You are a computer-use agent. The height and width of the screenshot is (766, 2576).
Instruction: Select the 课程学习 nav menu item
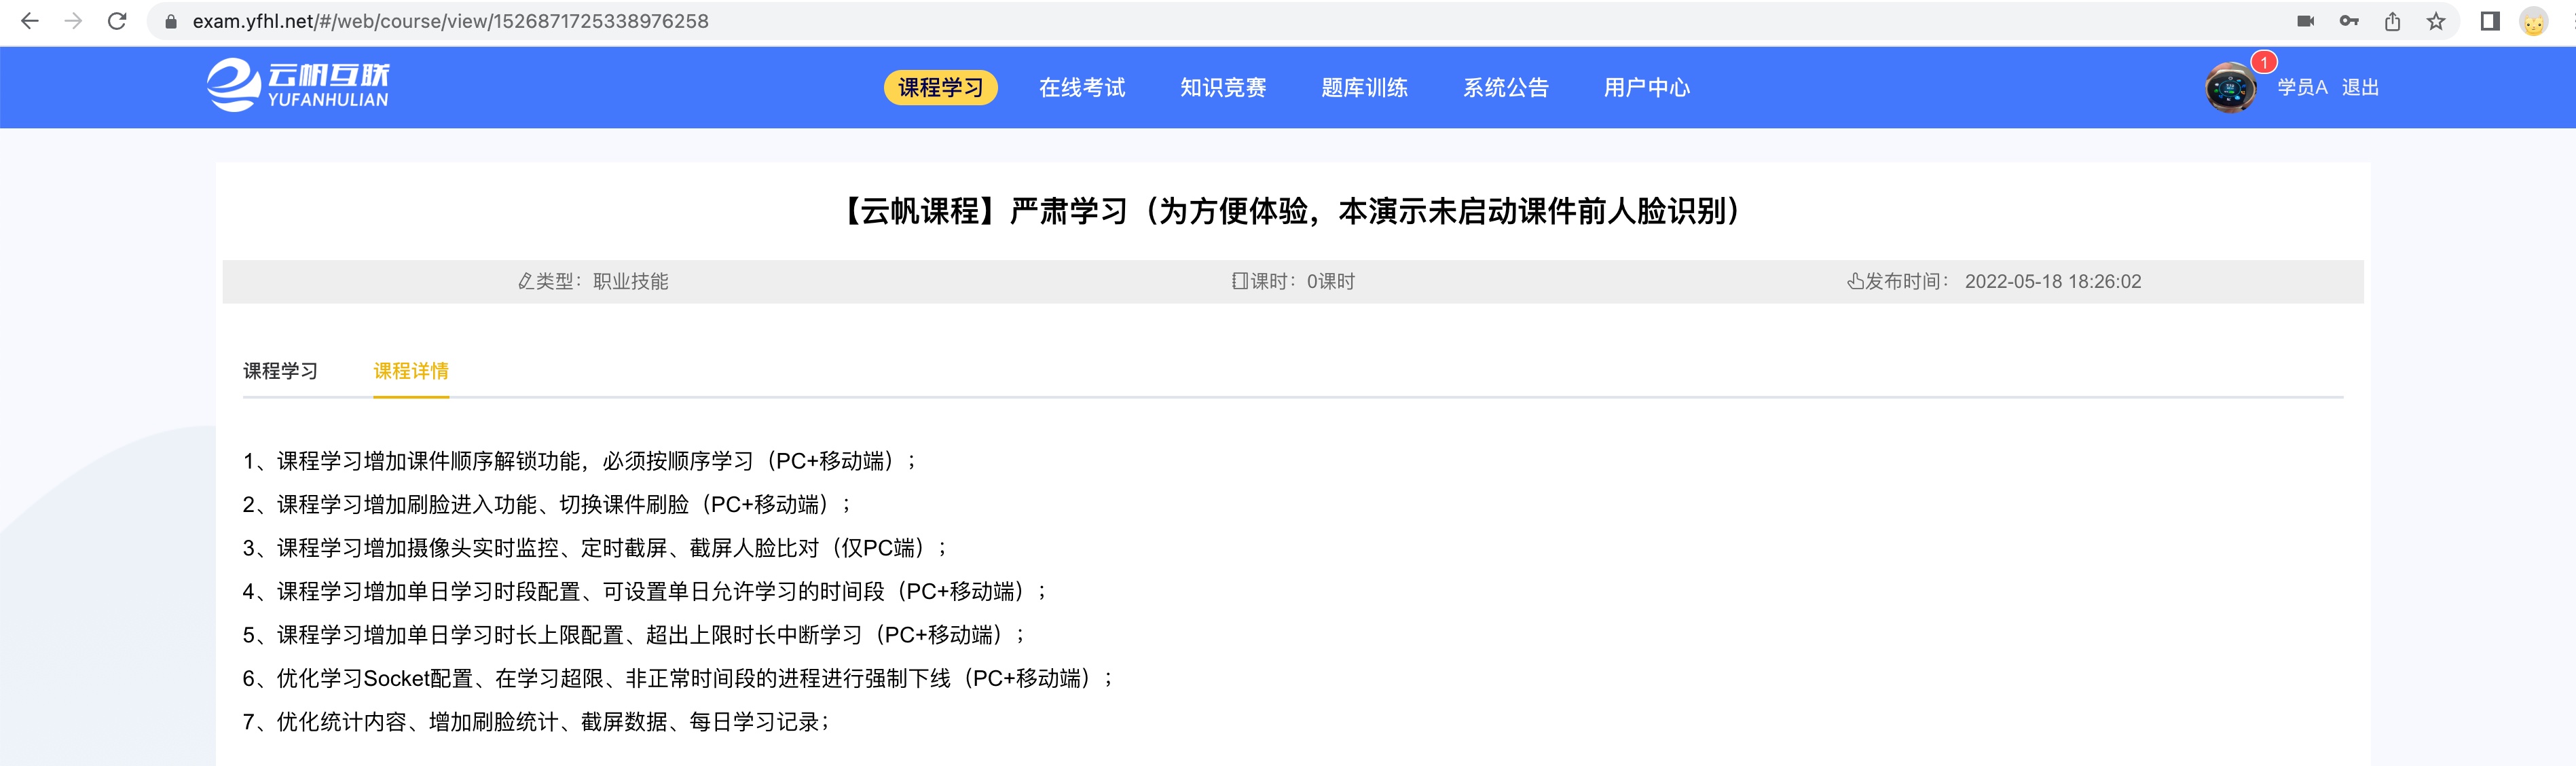(940, 88)
